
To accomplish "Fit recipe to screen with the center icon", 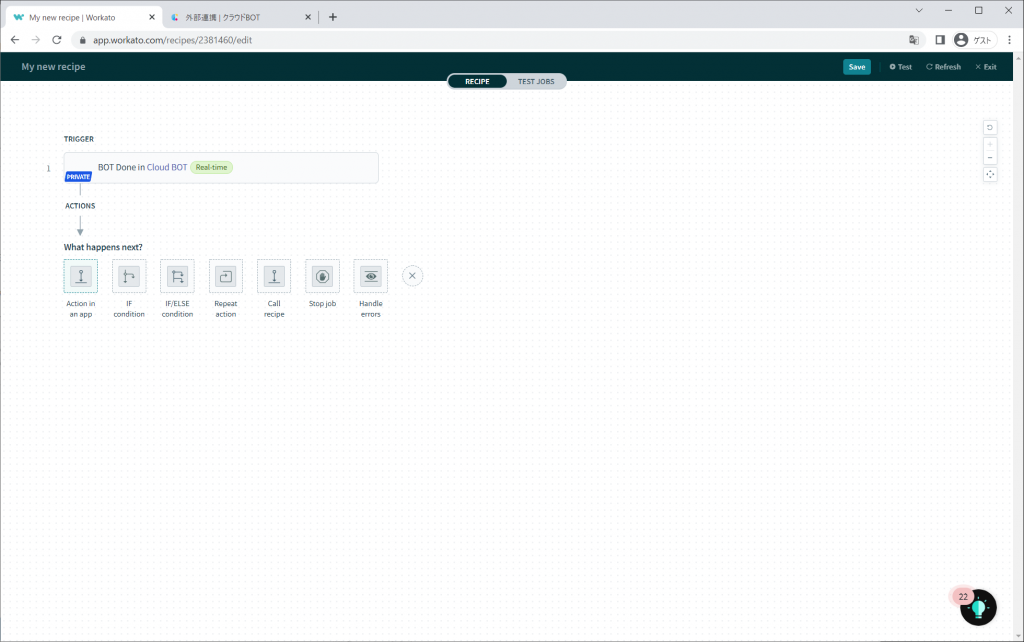I will (990, 174).
